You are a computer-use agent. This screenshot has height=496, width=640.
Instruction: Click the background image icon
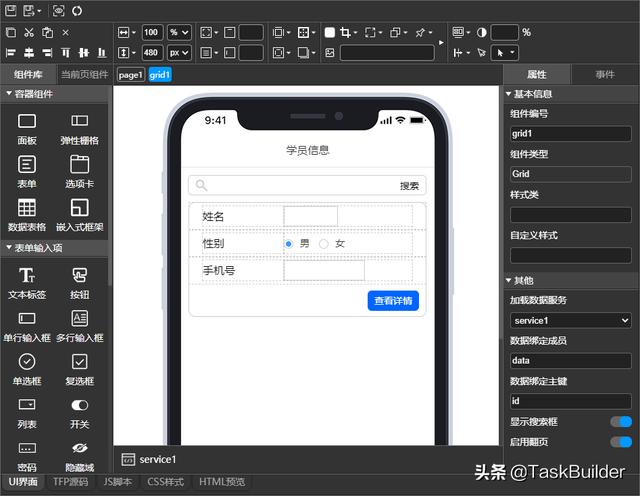pyautogui.click(x=330, y=52)
